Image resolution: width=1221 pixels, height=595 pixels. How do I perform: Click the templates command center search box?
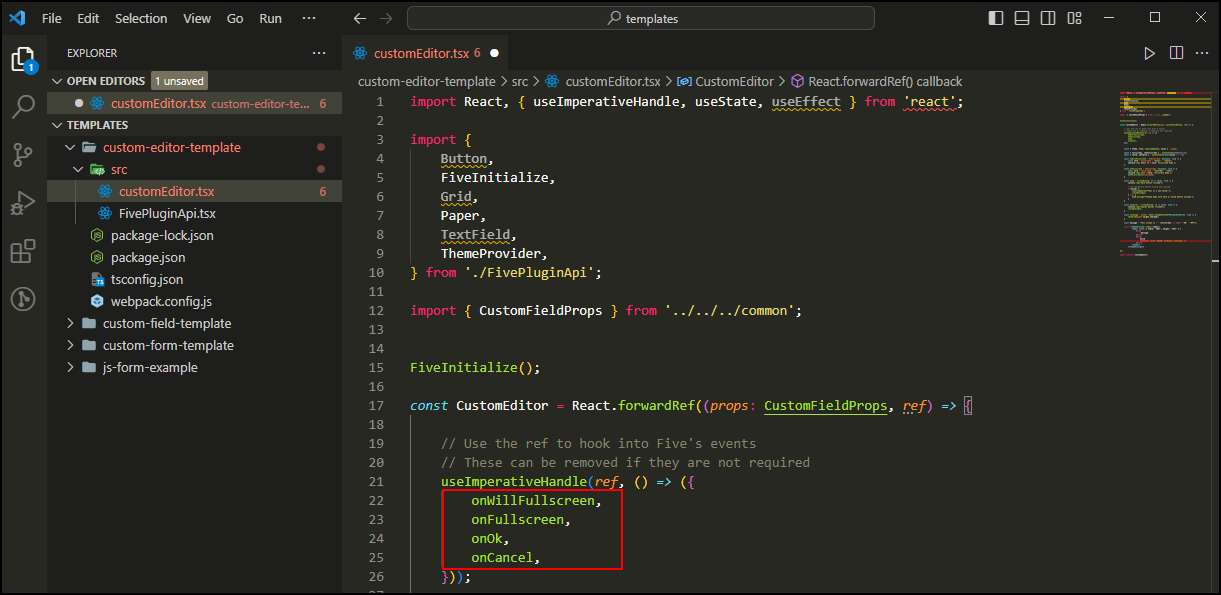tap(640, 18)
